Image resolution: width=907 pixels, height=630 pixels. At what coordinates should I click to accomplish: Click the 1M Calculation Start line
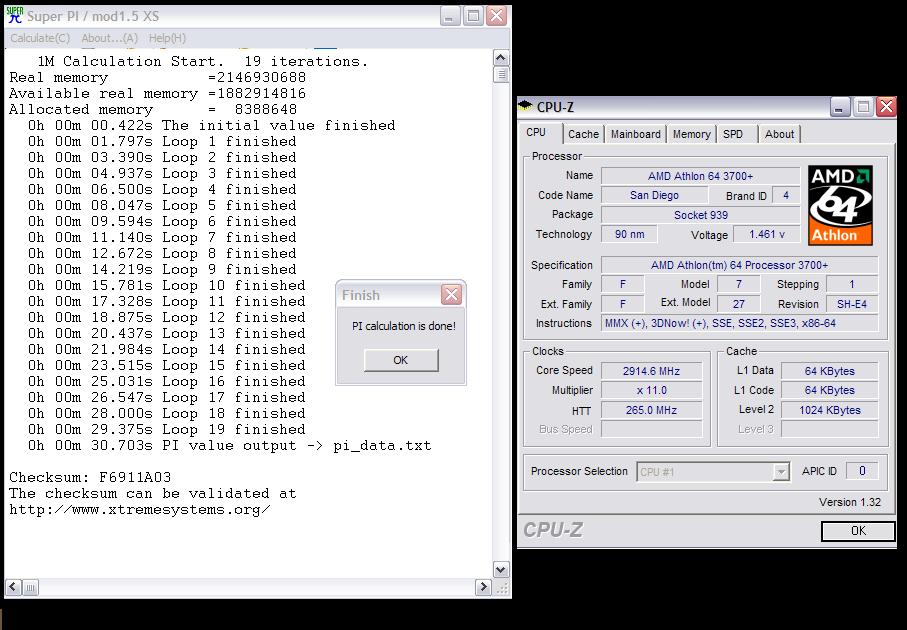point(202,61)
